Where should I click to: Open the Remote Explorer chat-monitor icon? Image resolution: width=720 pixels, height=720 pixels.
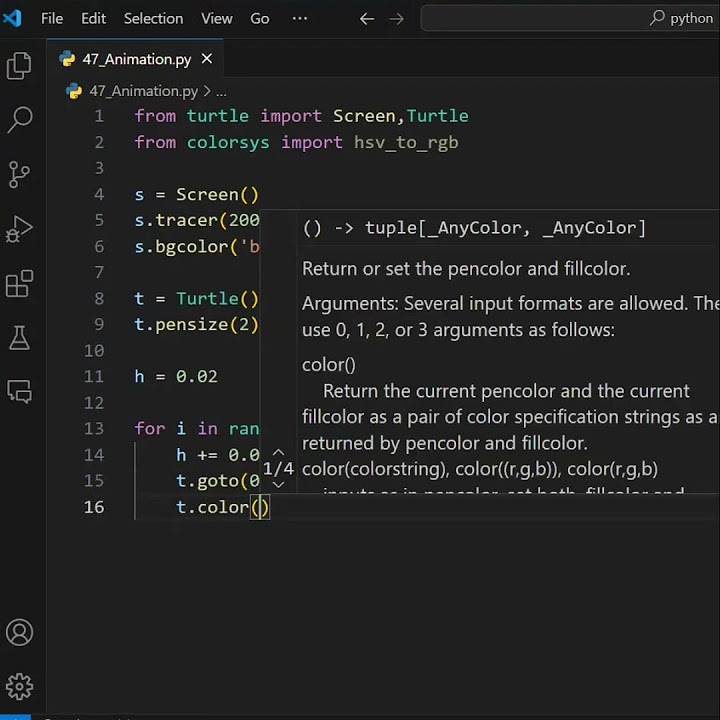tap(19, 391)
